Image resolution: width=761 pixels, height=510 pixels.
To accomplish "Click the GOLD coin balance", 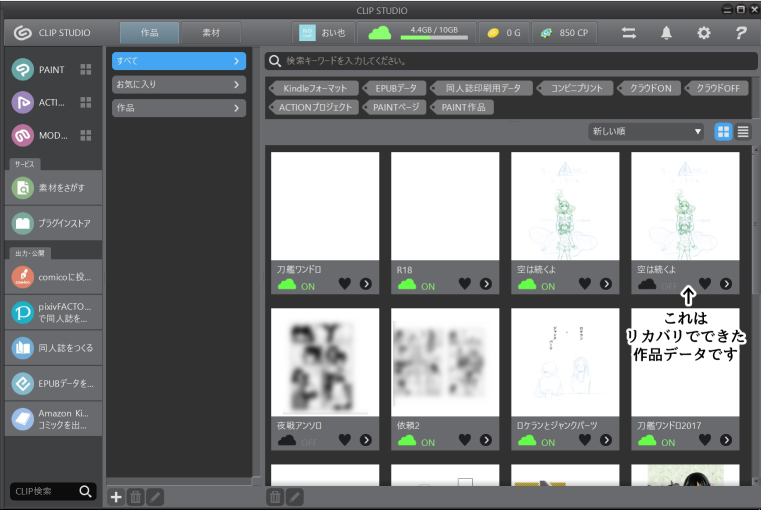I will point(504,33).
